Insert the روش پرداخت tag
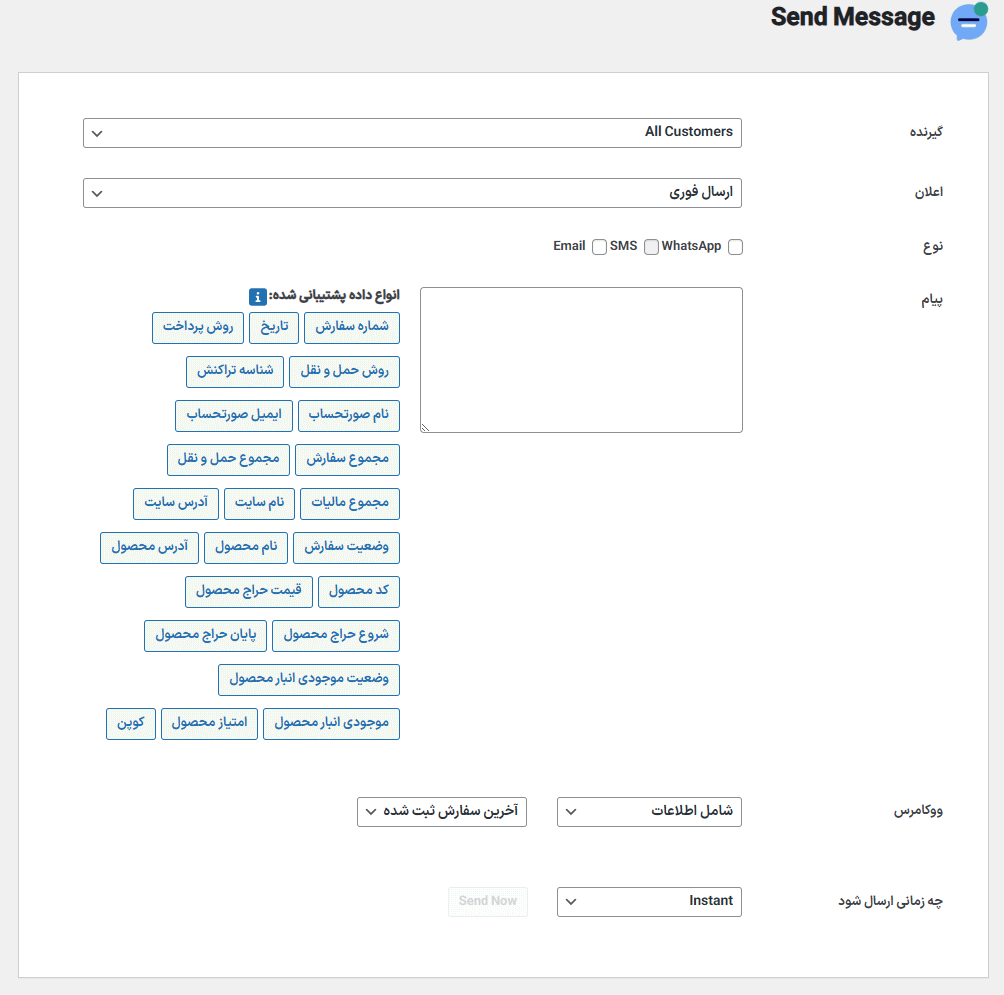The height and width of the screenshot is (995, 1004). click(198, 328)
